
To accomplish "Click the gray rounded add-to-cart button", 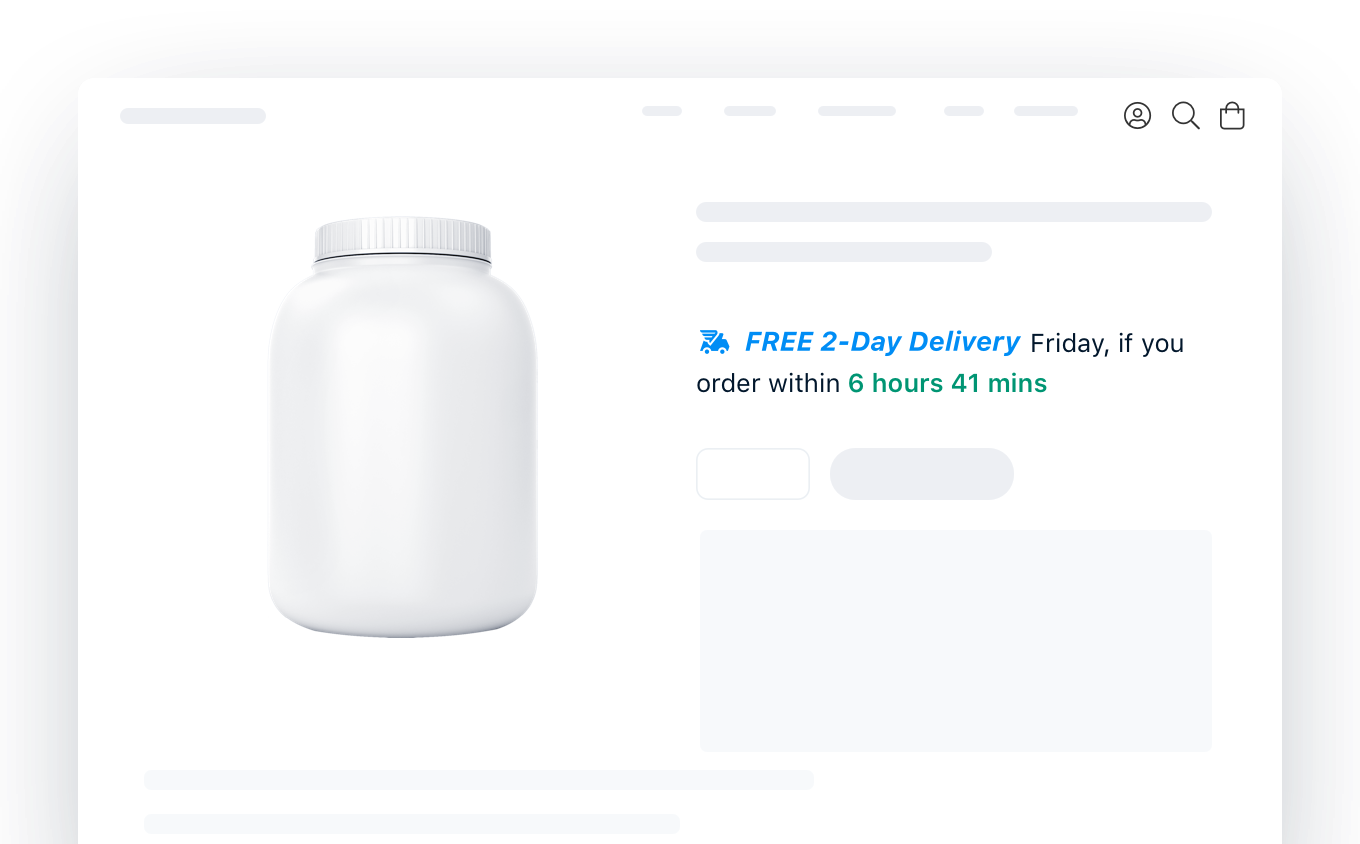I will click(x=922, y=474).
